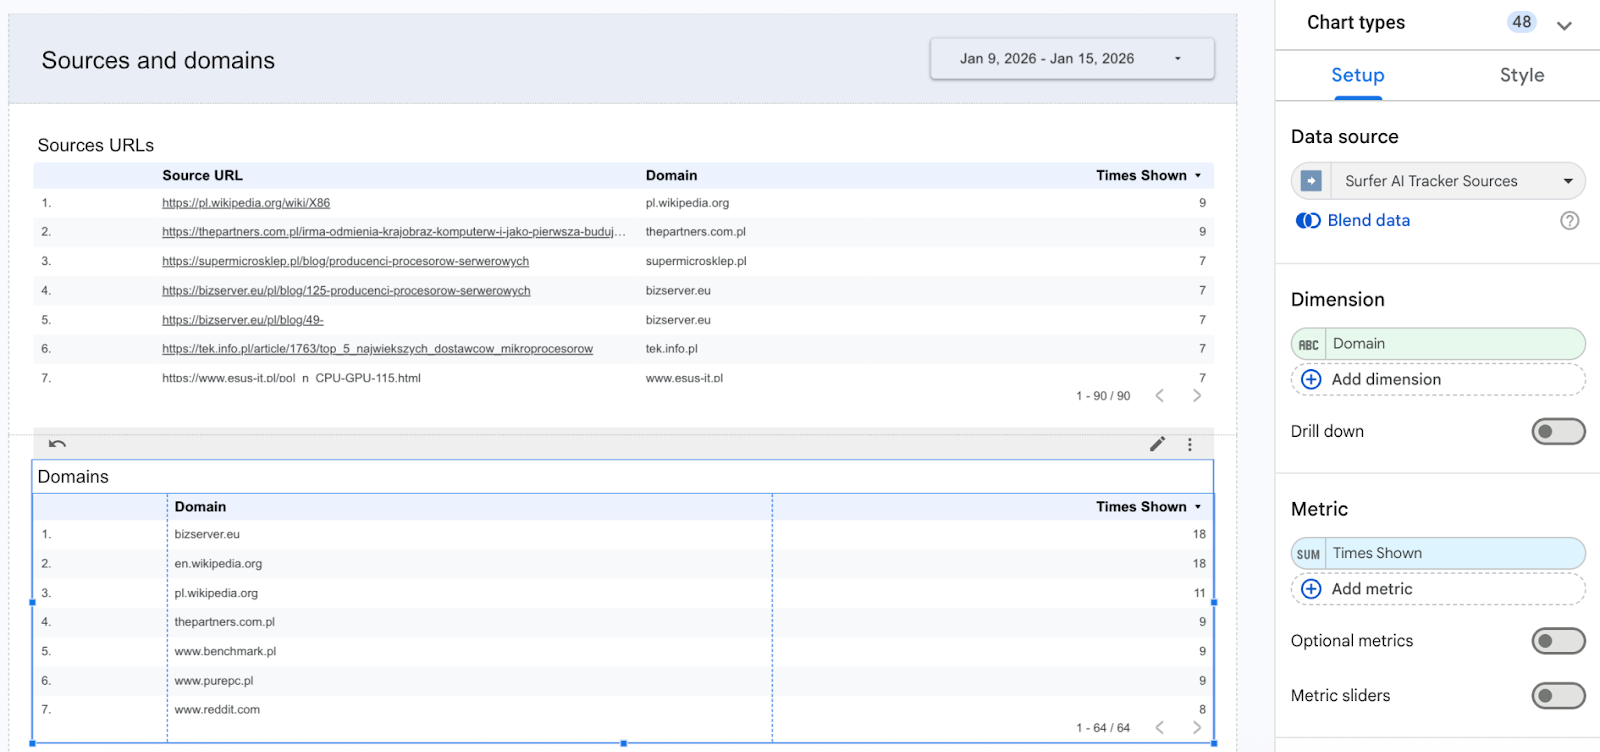
Task: Collapse the Chart types section
Action: (1564, 25)
